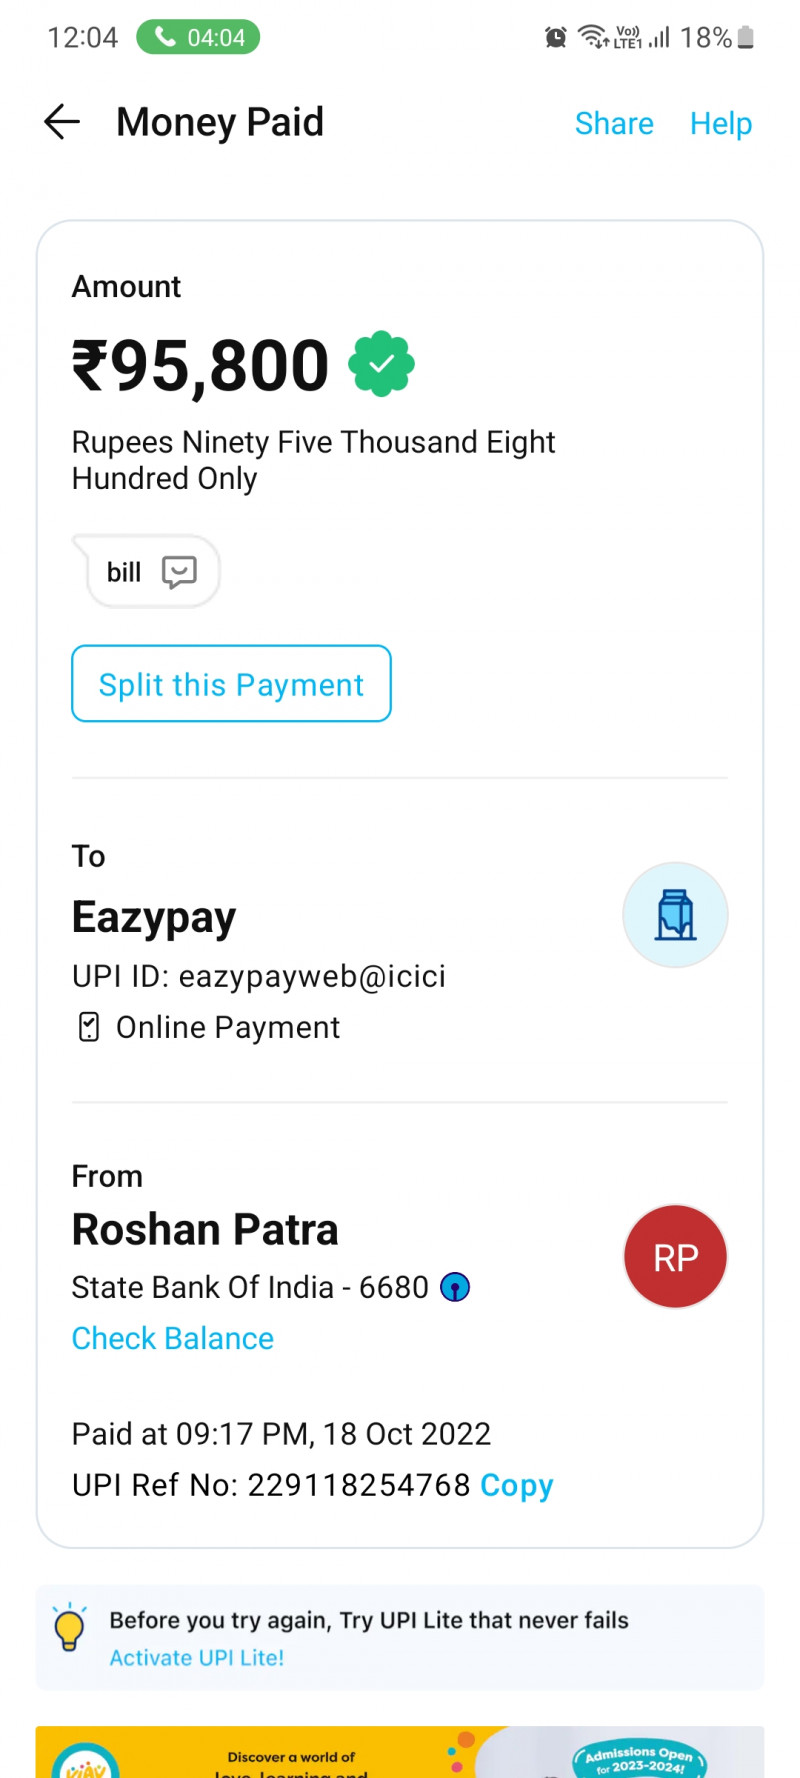Image resolution: width=800 pixels, height=1778 pixels.
Task: Tap the Eazypay merchant avatar icon
Action: coord(675,915)
